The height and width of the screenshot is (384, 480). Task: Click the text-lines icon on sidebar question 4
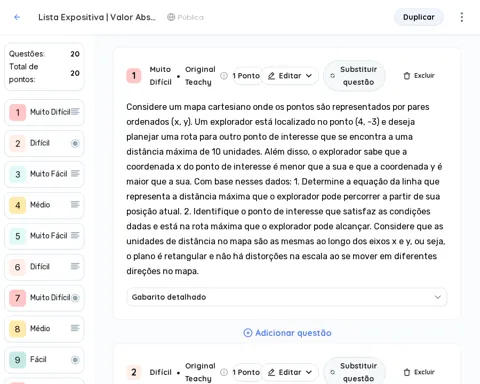75,204
